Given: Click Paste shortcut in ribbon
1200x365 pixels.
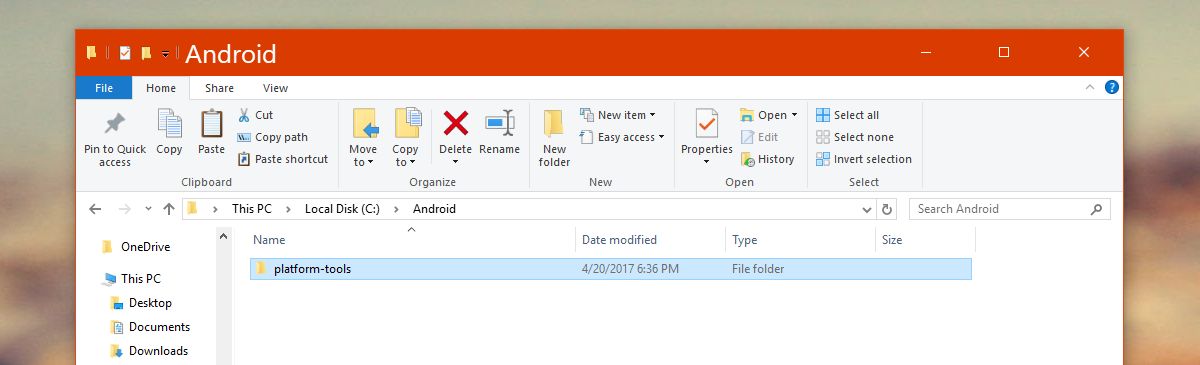Looking at the screenshot, I should (282, 159).
